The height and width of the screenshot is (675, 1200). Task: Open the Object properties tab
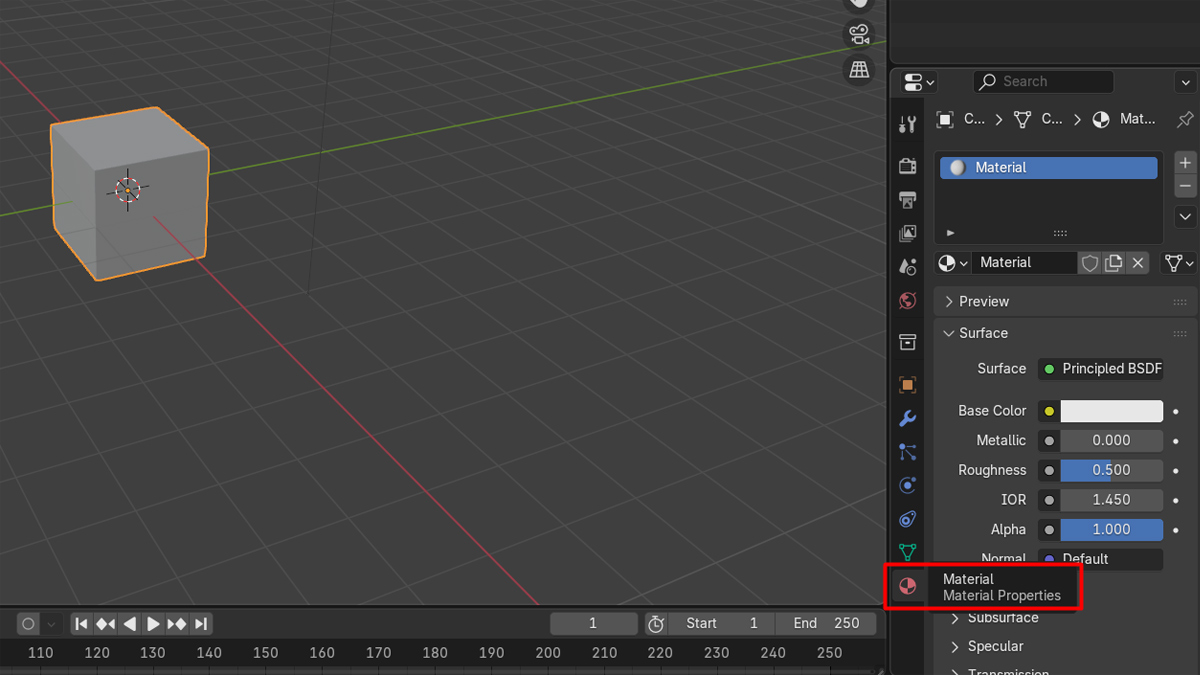(908, 385)
